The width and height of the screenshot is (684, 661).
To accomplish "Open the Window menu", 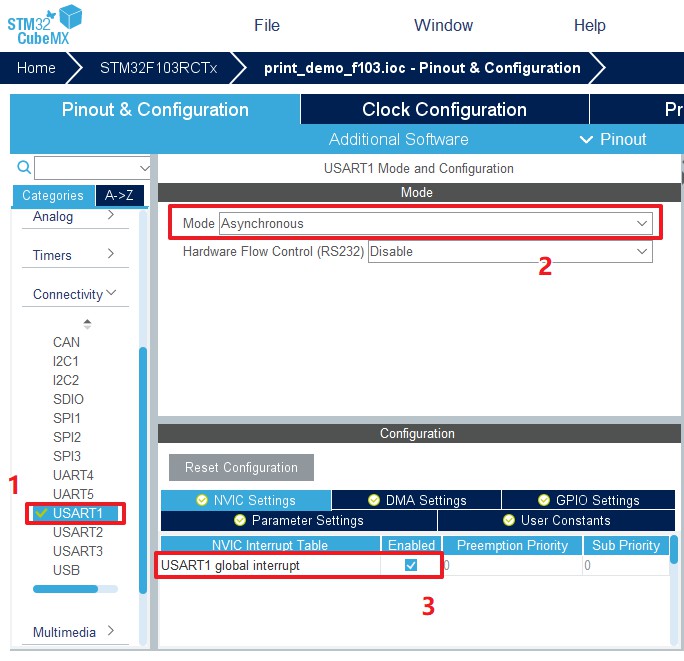I will pos(443,25).
